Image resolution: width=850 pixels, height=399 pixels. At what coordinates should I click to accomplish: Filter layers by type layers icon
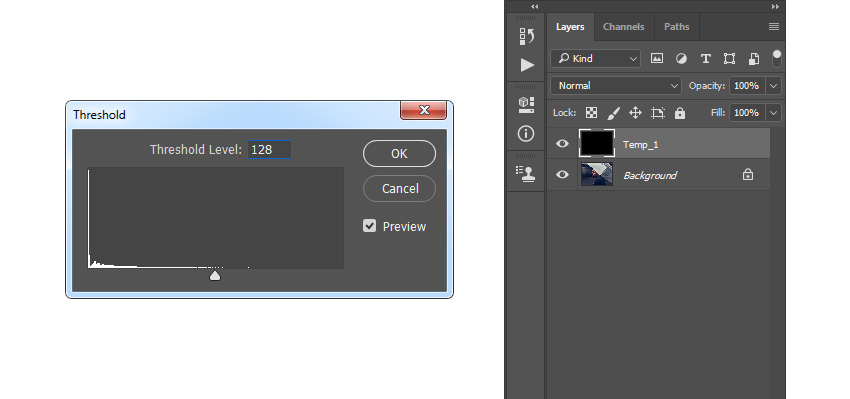[705, 59]
